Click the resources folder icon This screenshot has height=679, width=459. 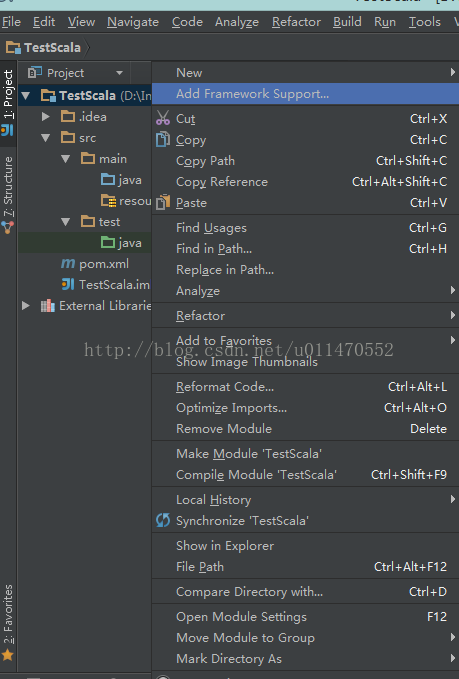coord(108,200)
